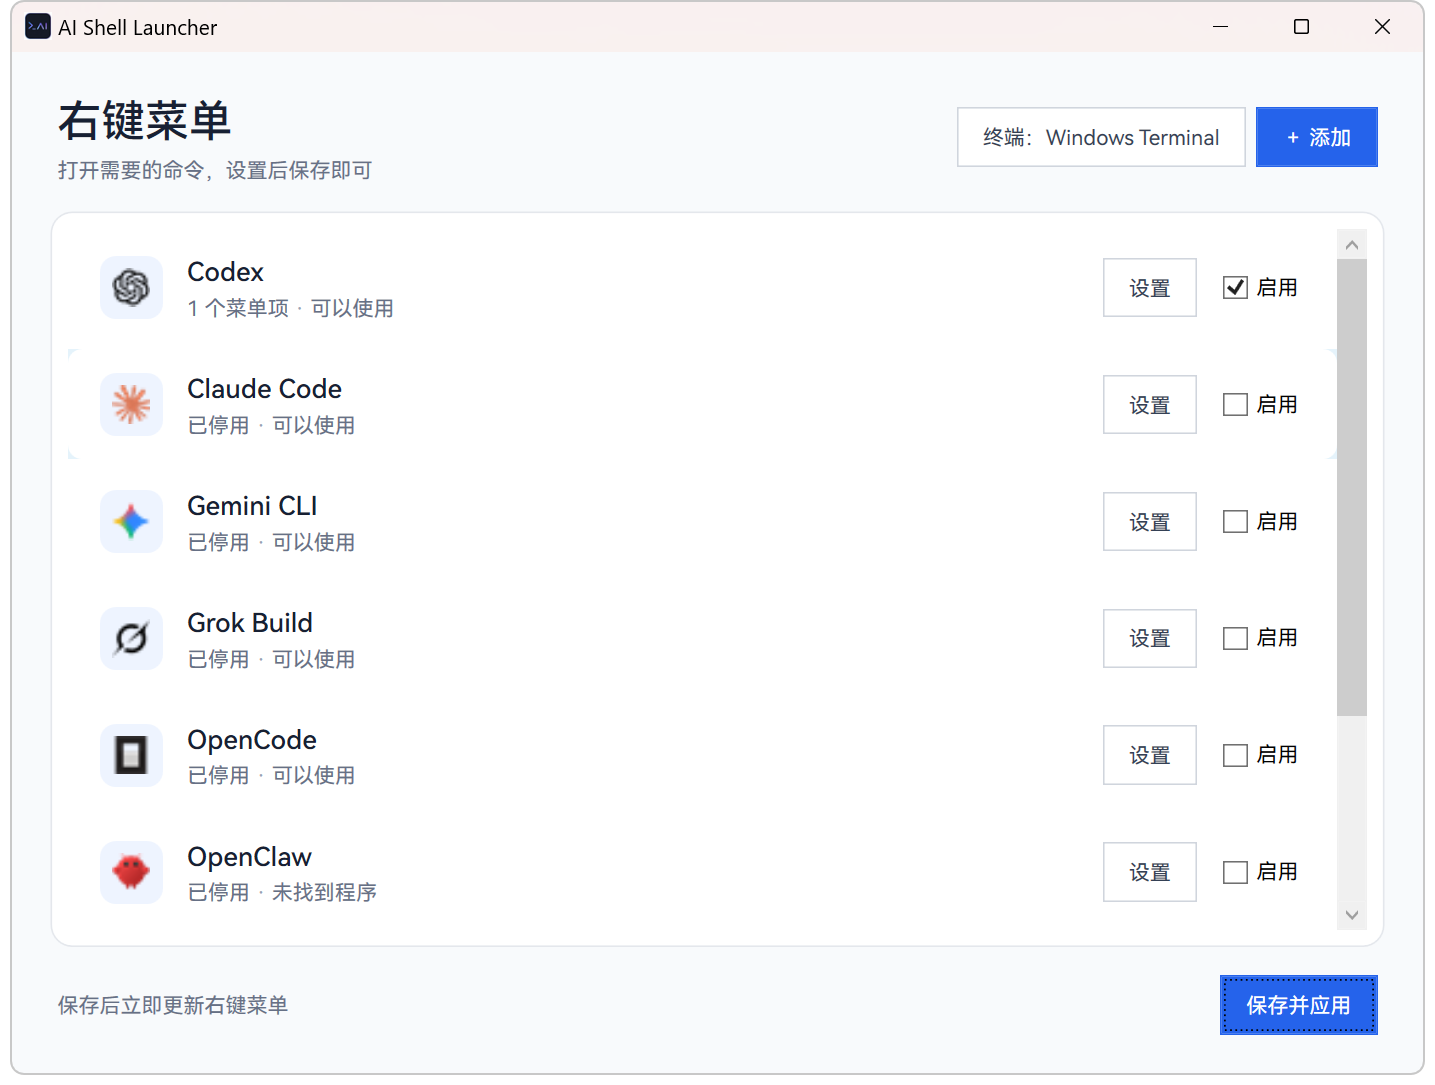Click the Claude Code starburst icon

coord(131,405)
